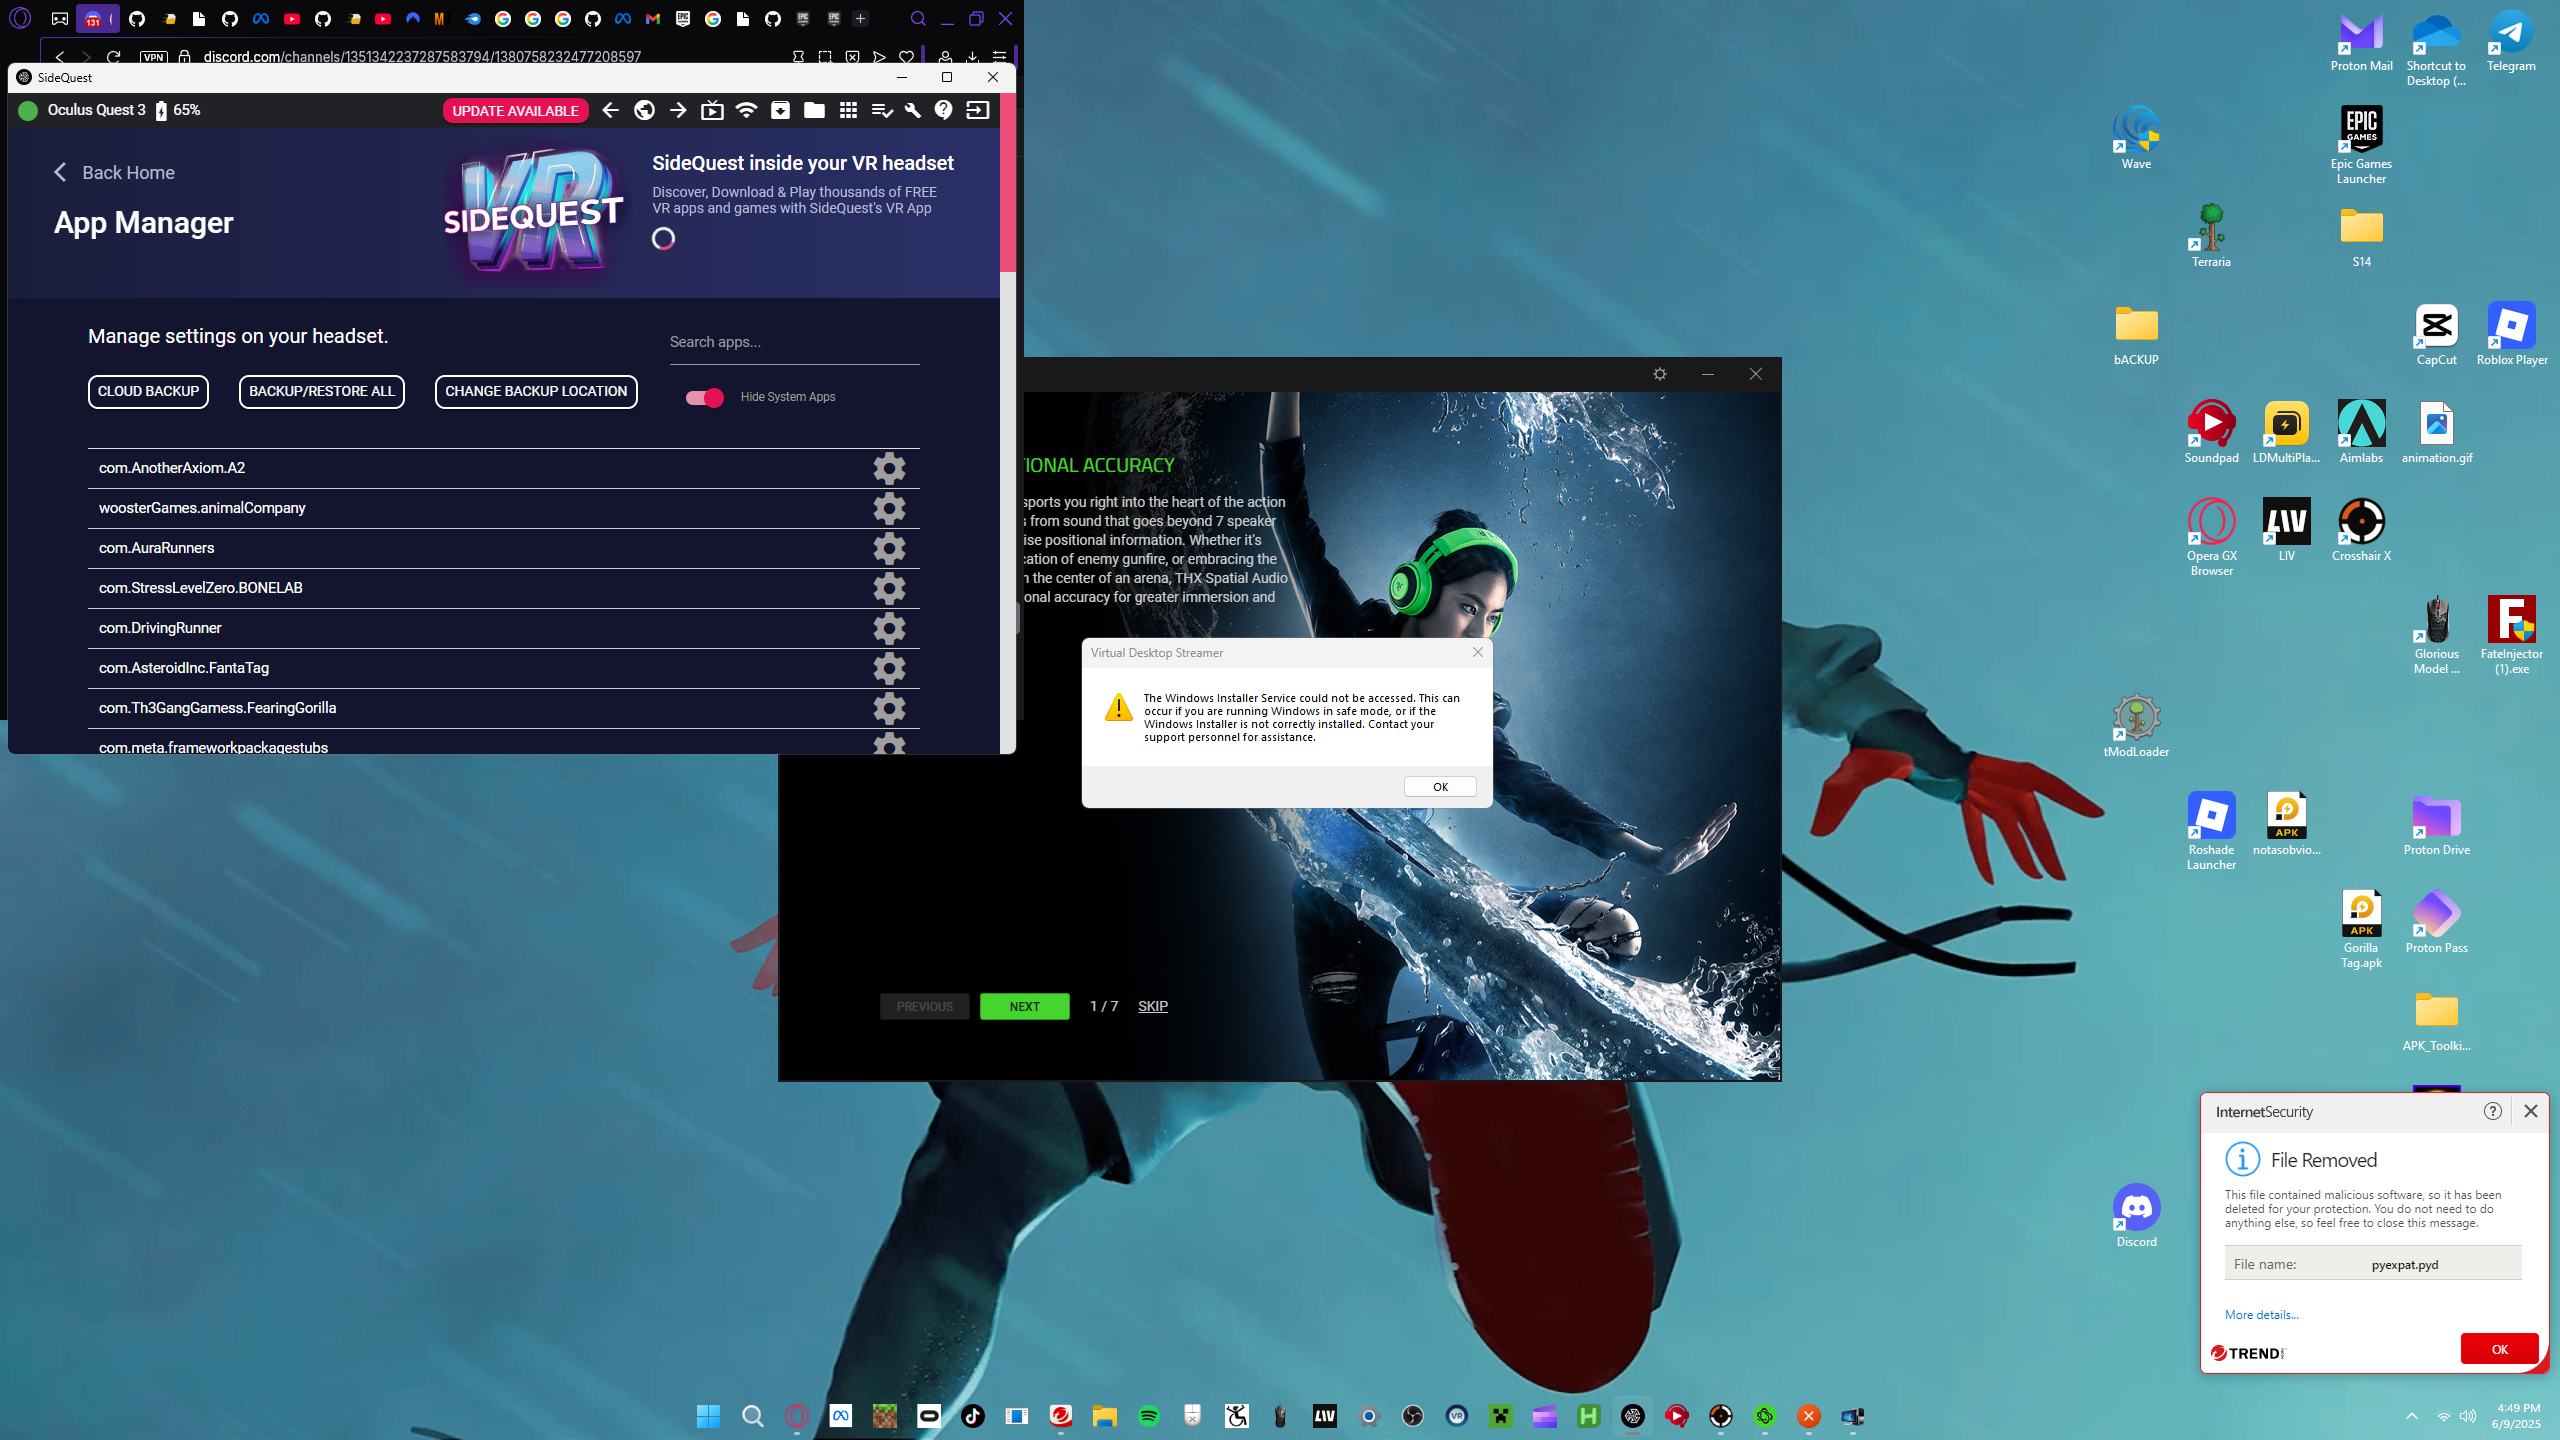Click OK in Virtual Desktop Streamer dialog
2560x1440 pixels.
pos(1440,787)
